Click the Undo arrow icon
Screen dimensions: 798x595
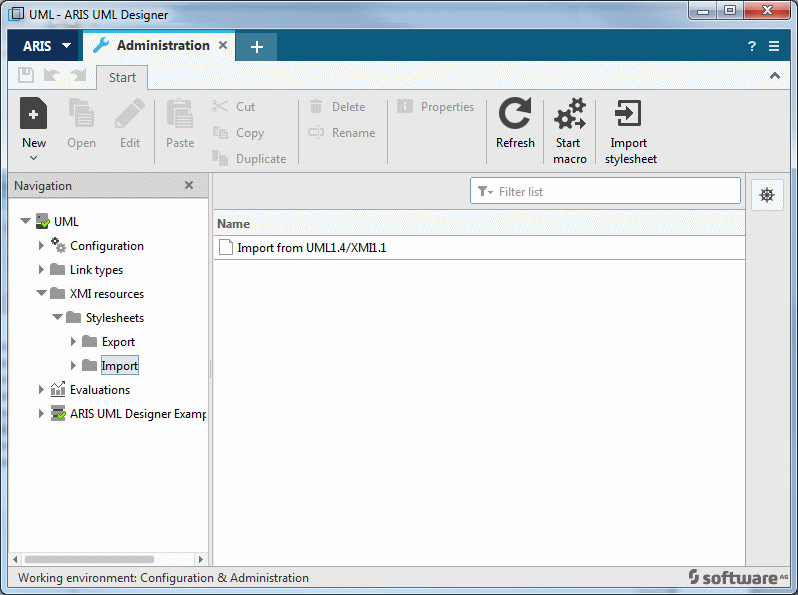51,75
